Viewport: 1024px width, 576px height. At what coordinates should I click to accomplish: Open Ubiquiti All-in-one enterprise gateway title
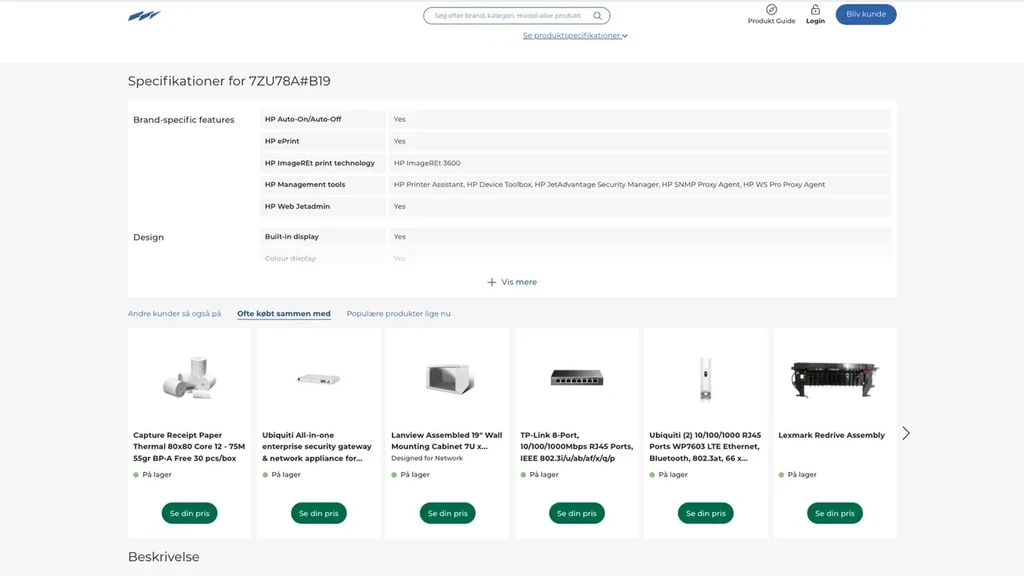click(317, 447)
